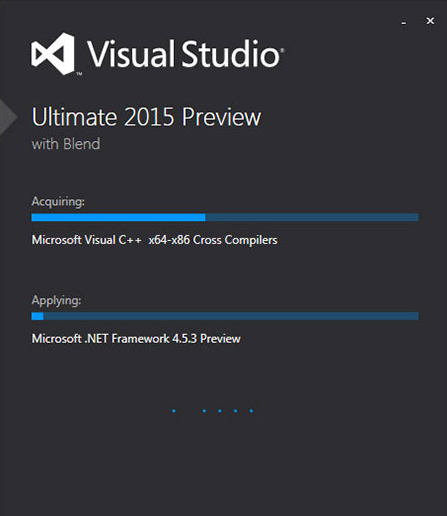447x516 pixels.
Task: Click 'Microsoft Visual C++ x64-x86 Cross Compilers' text
Action: click(154, 240)
